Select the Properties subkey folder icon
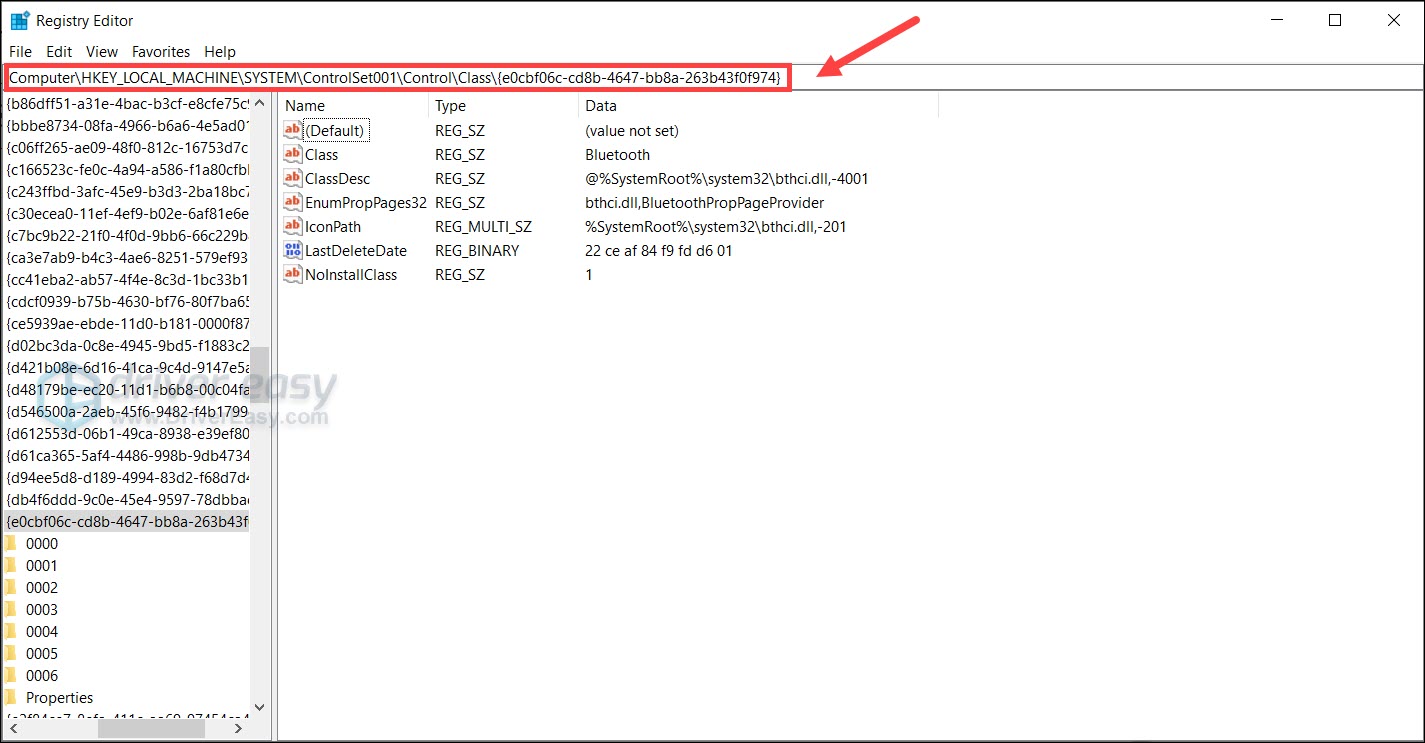 coord(11,698)
